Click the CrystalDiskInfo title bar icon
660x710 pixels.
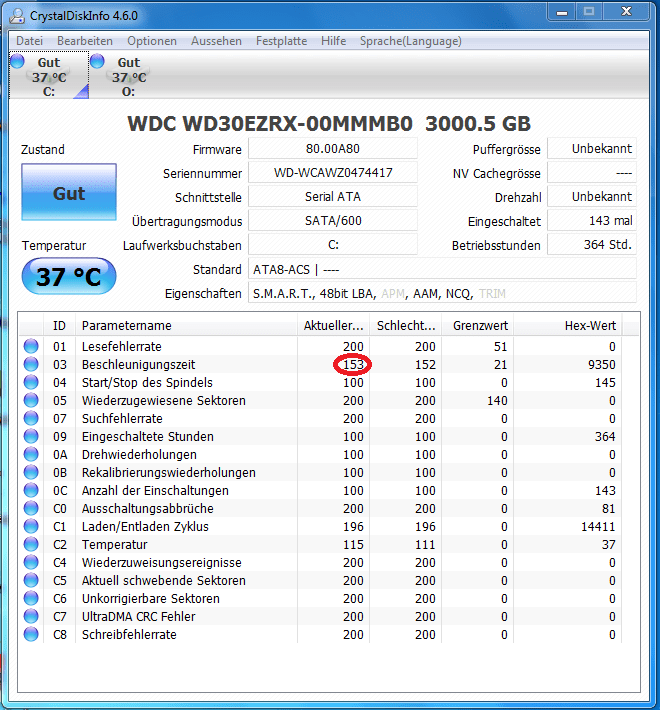coord(17,16)
